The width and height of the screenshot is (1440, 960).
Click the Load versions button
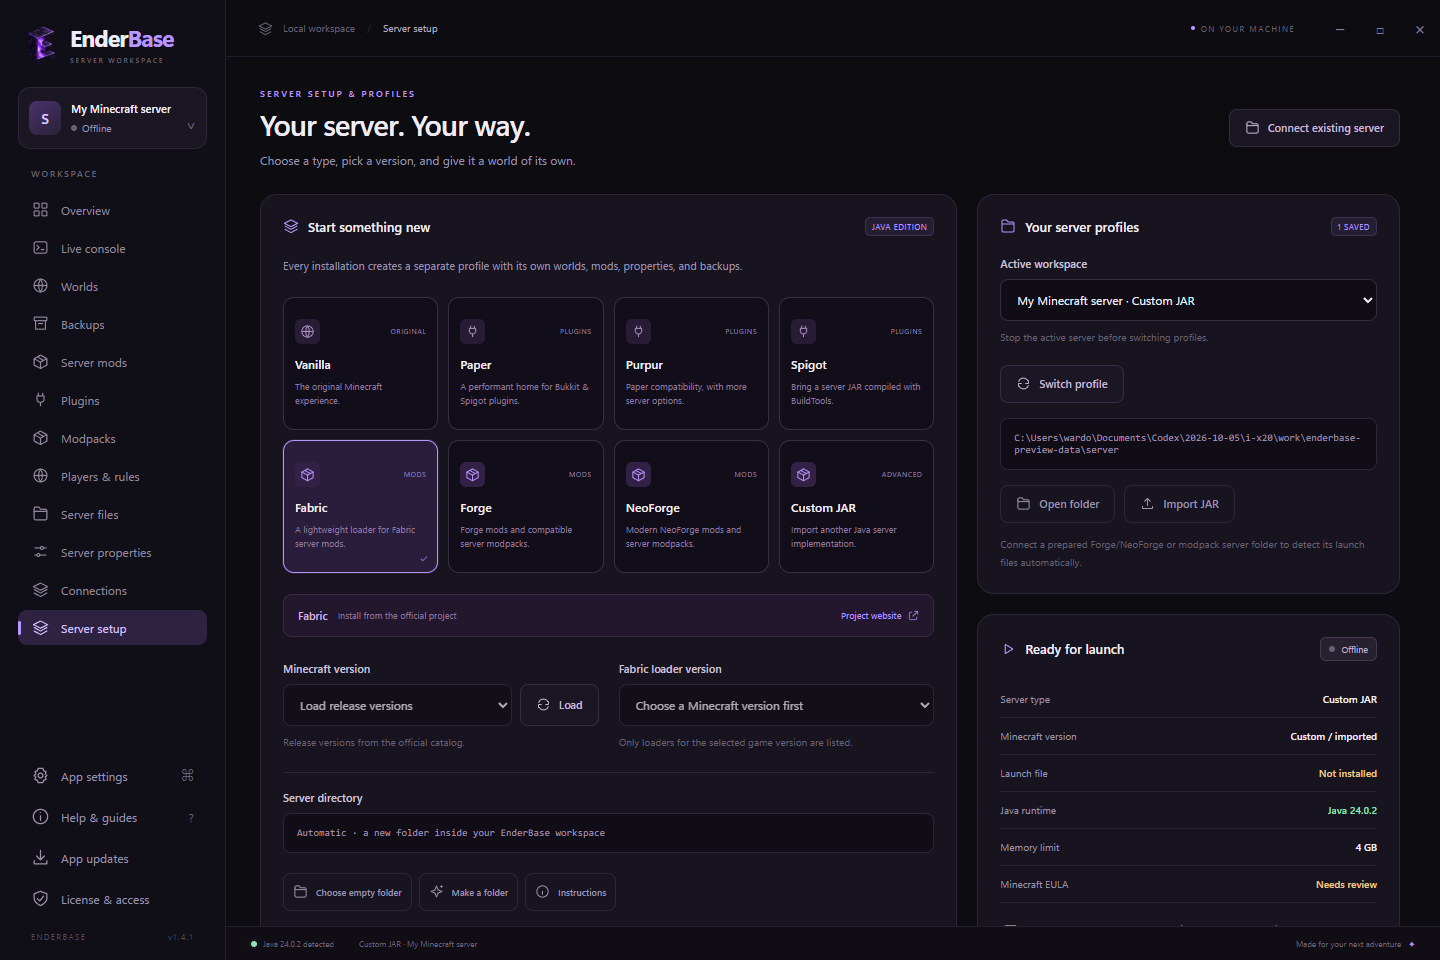[x=559, y=705]
